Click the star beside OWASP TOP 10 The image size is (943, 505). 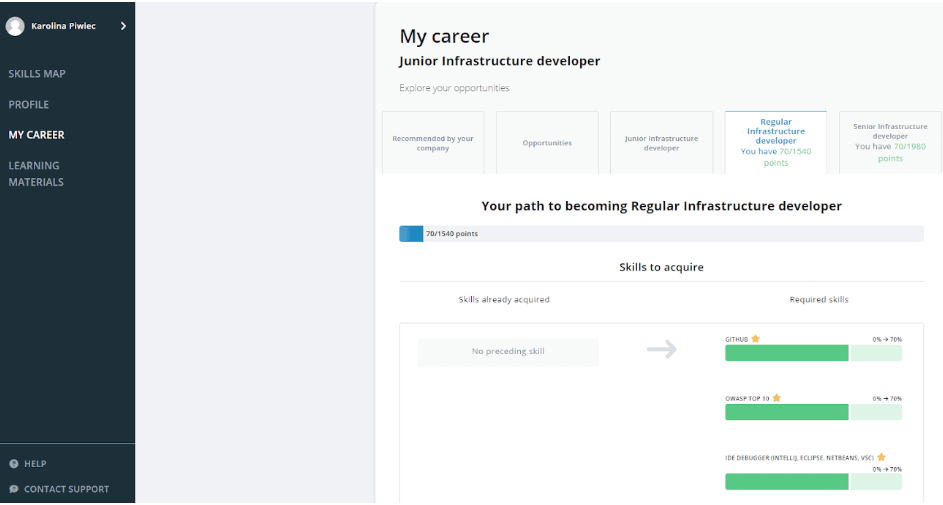point(777,398)
